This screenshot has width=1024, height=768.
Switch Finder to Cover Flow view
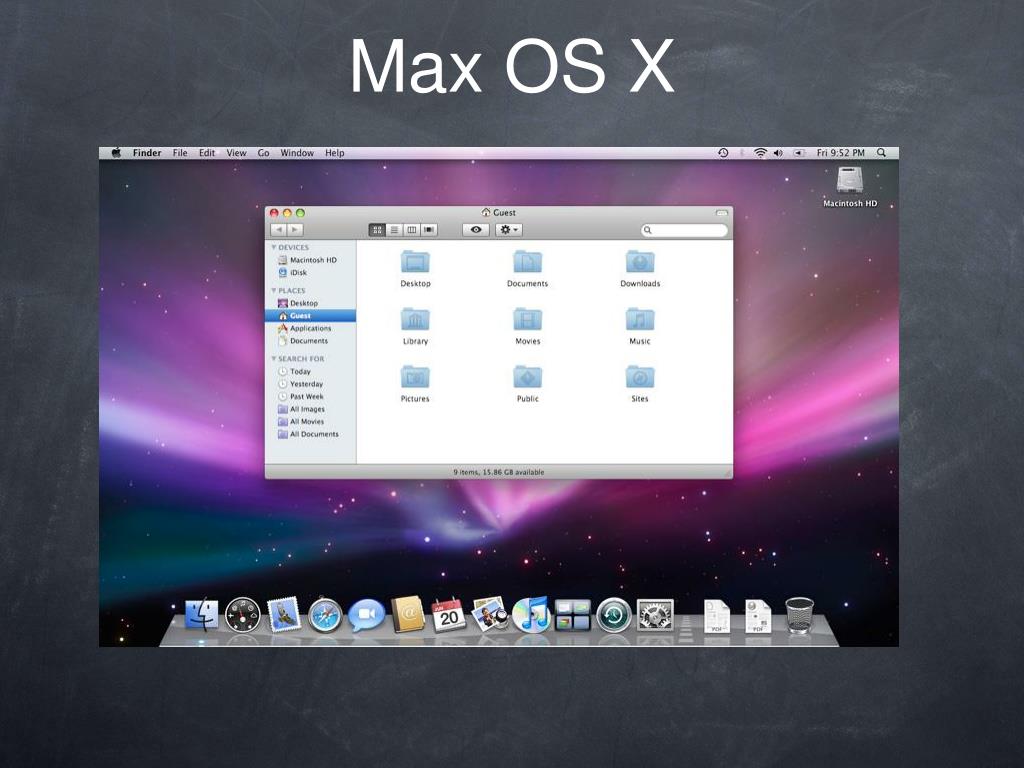point(429,230)
